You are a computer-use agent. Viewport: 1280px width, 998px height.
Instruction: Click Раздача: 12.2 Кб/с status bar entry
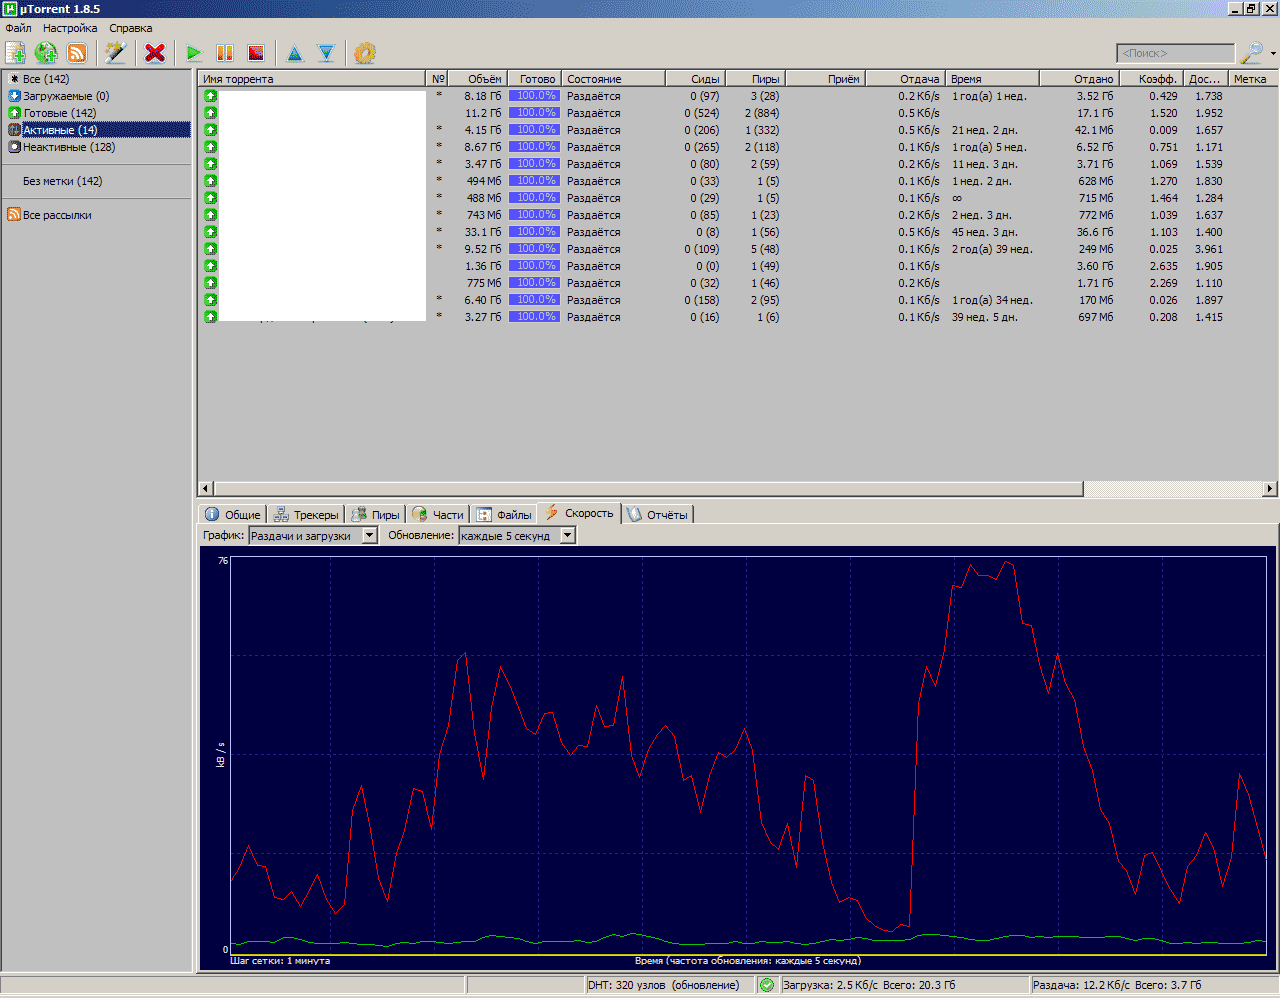(x=1117, y=985)
